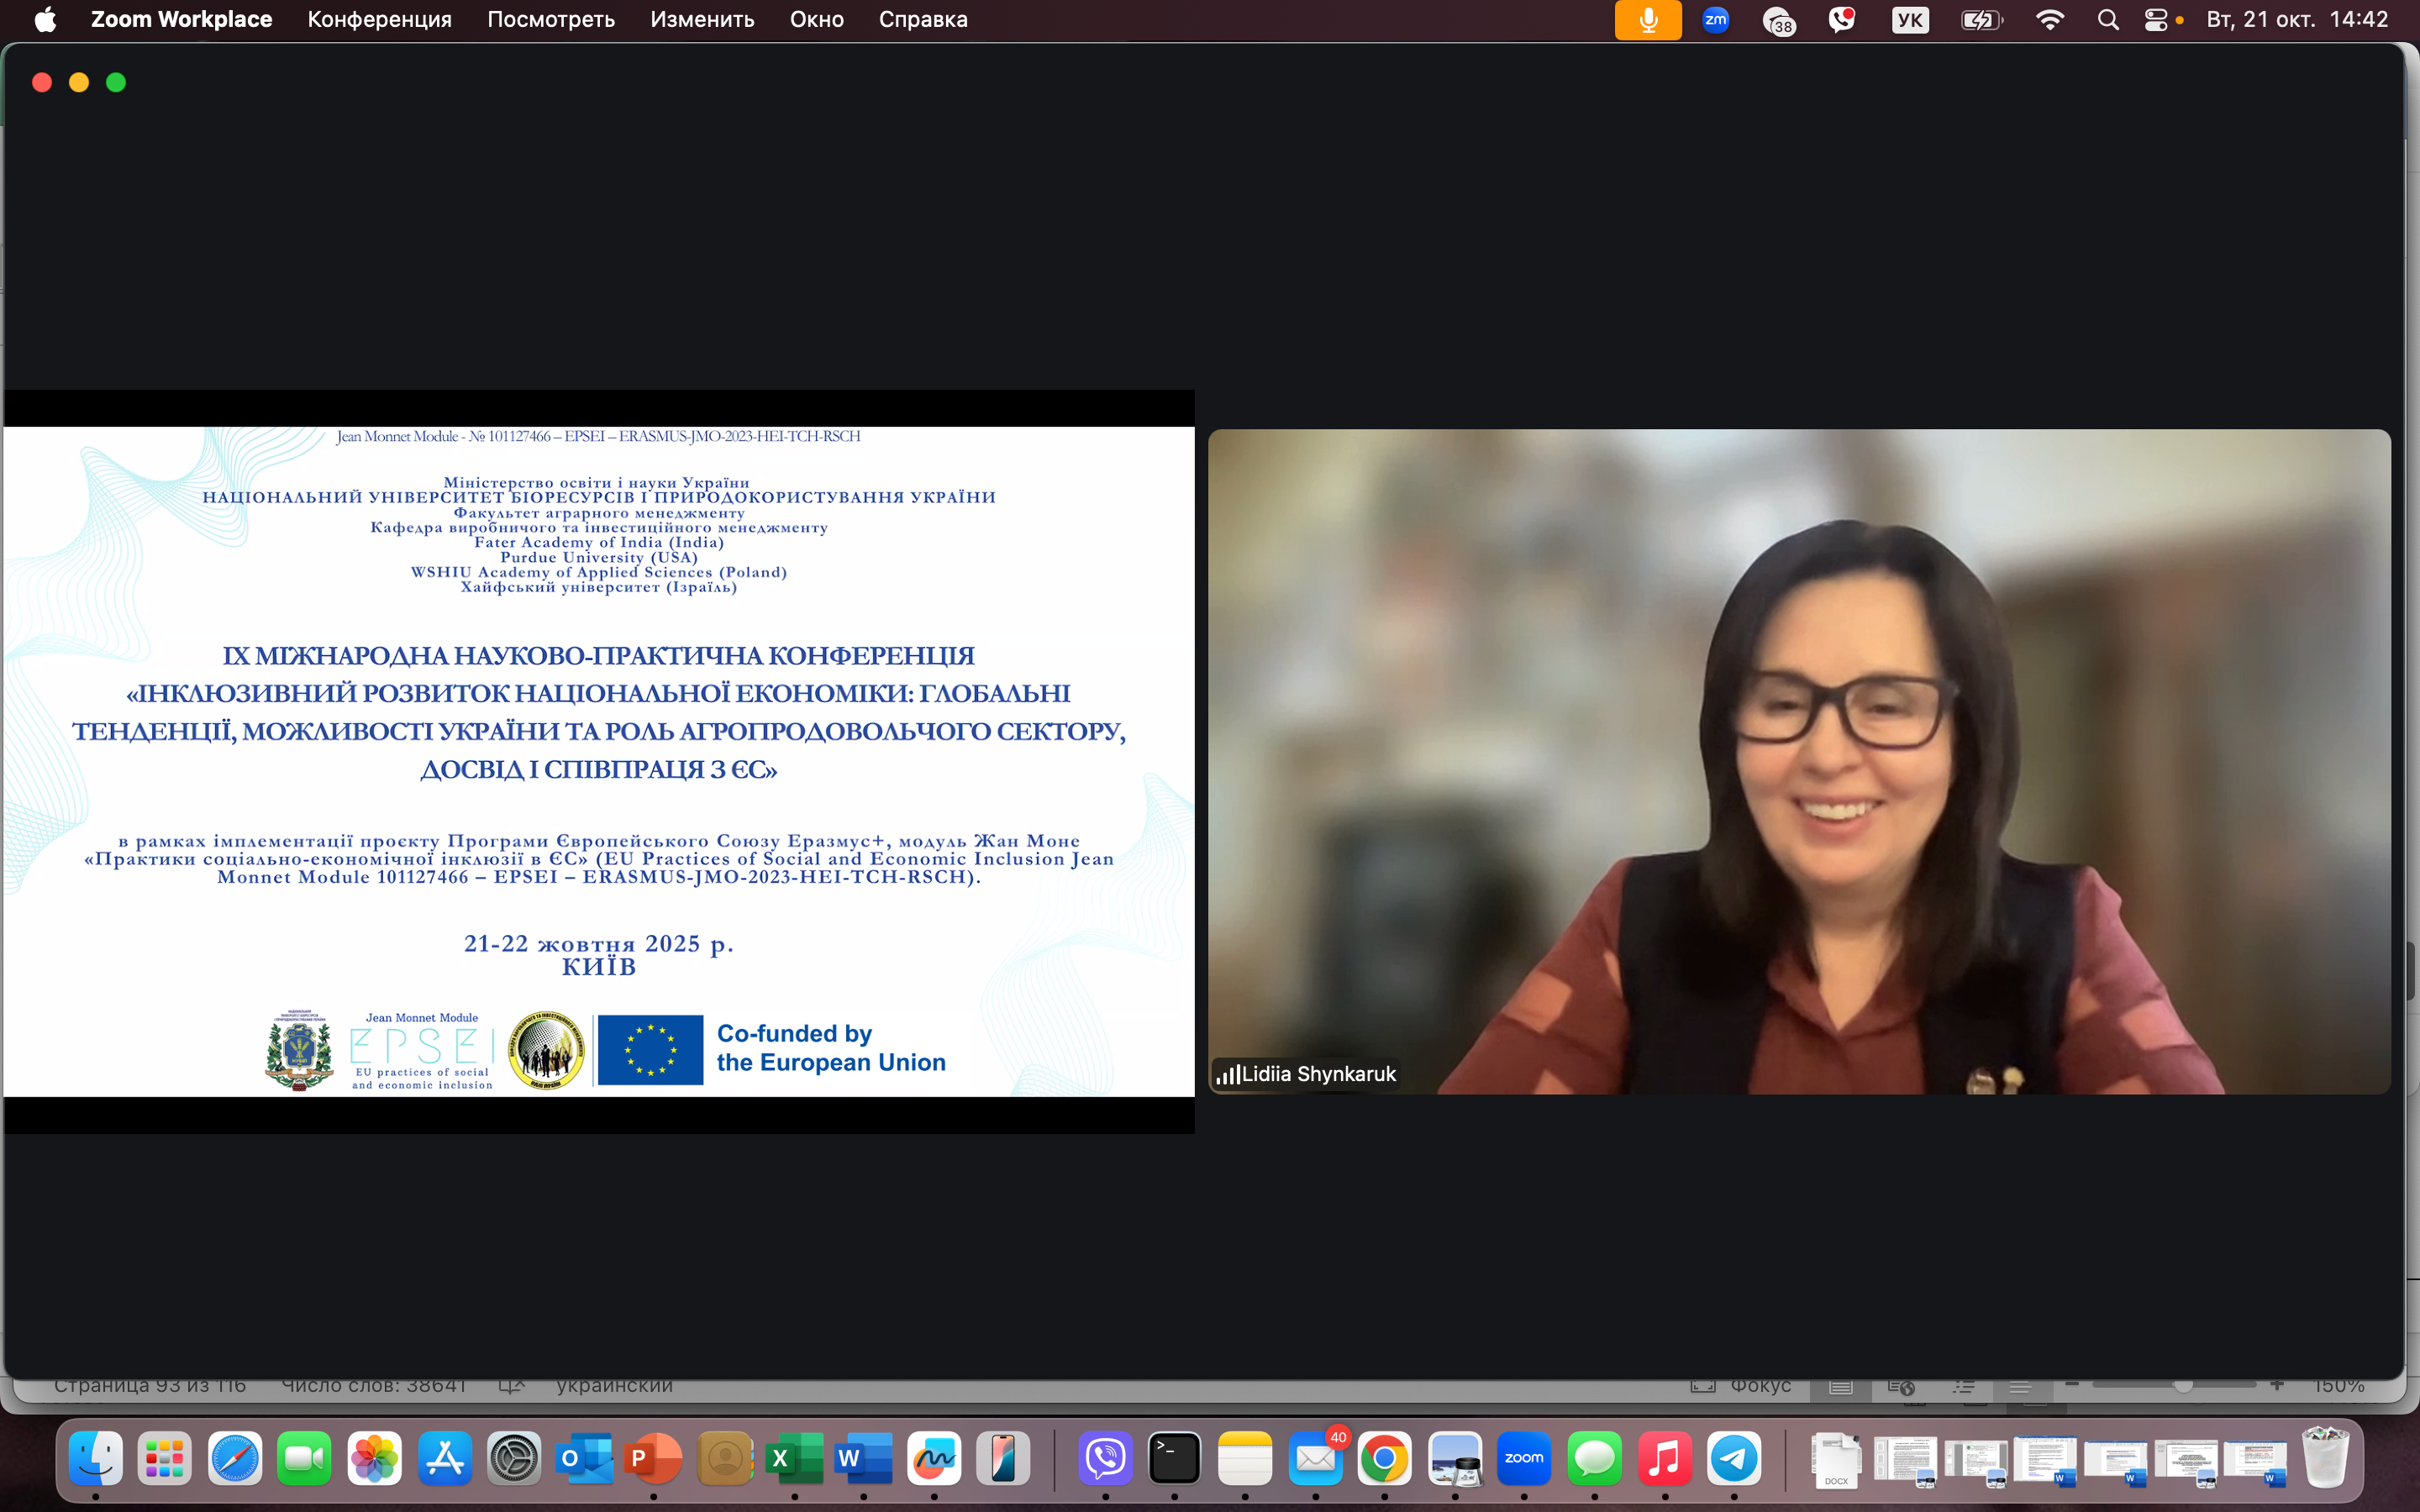The width and height of the screenshot is (2420, 1512).
Task: Open Microsoft PowerPoint from the Dock
Action: click(653, 1458)
